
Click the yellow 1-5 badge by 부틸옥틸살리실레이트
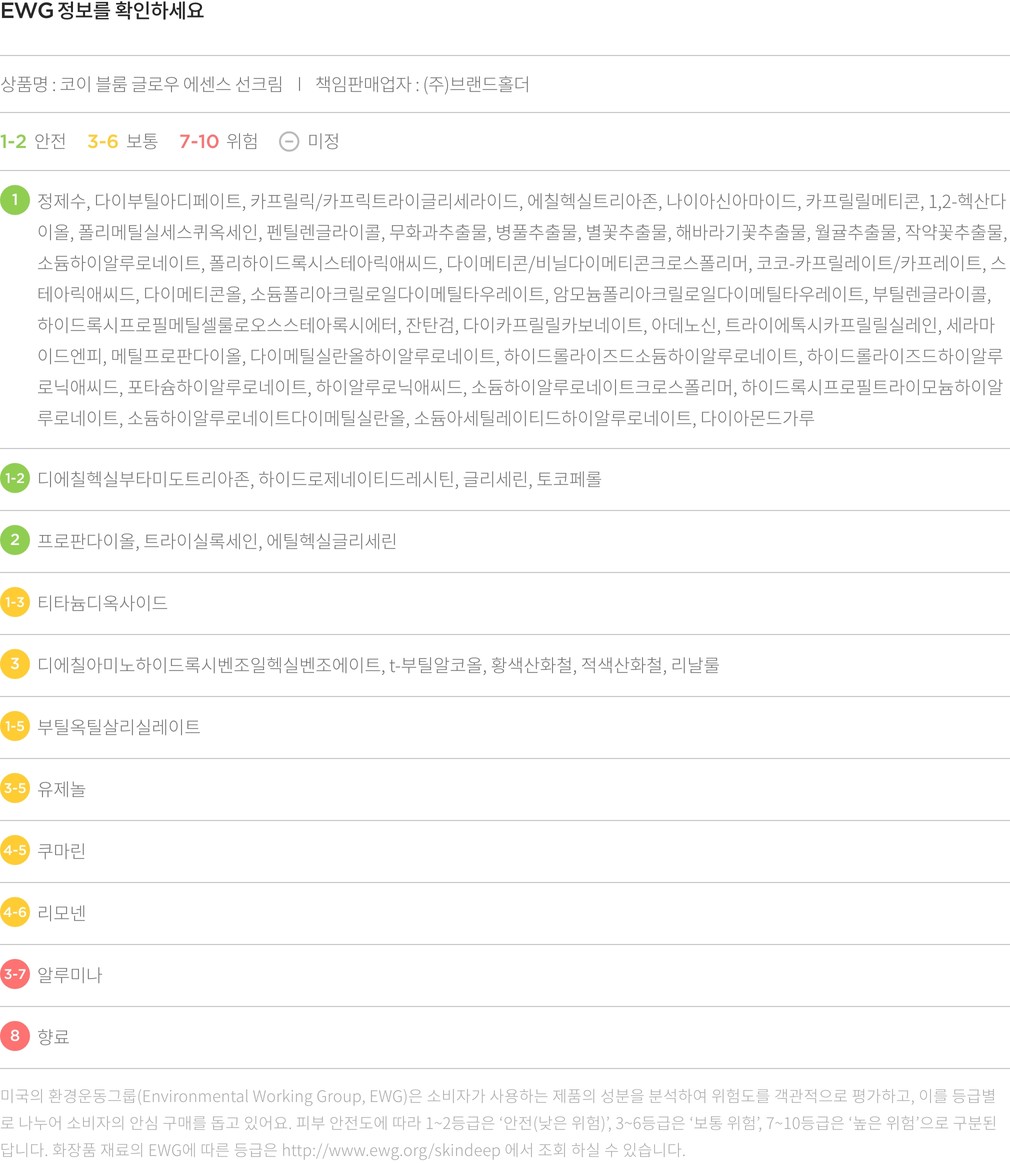[15, 727]
